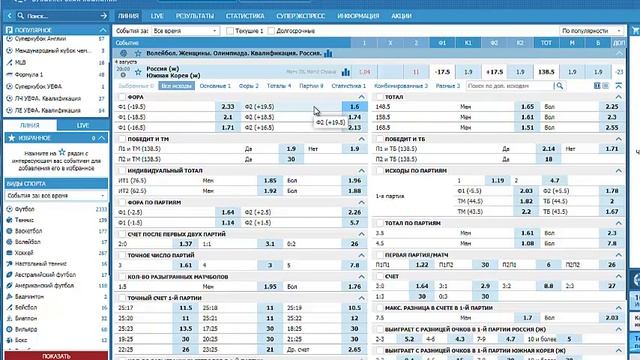Bet on 3:0 score odds 1.64
640x360 pixels.
click(422, 286)
